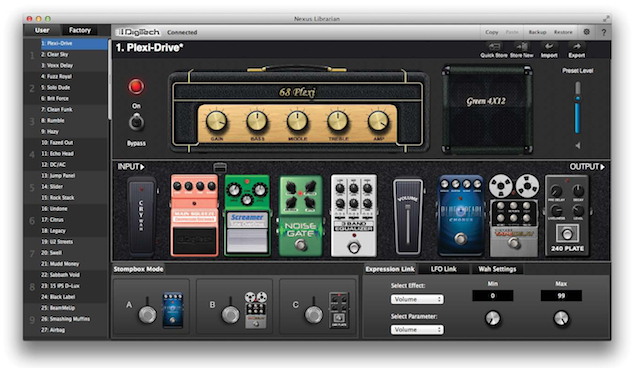Click the Preset Level slider
The image size is (640, 368).
(x=578, y=107)
